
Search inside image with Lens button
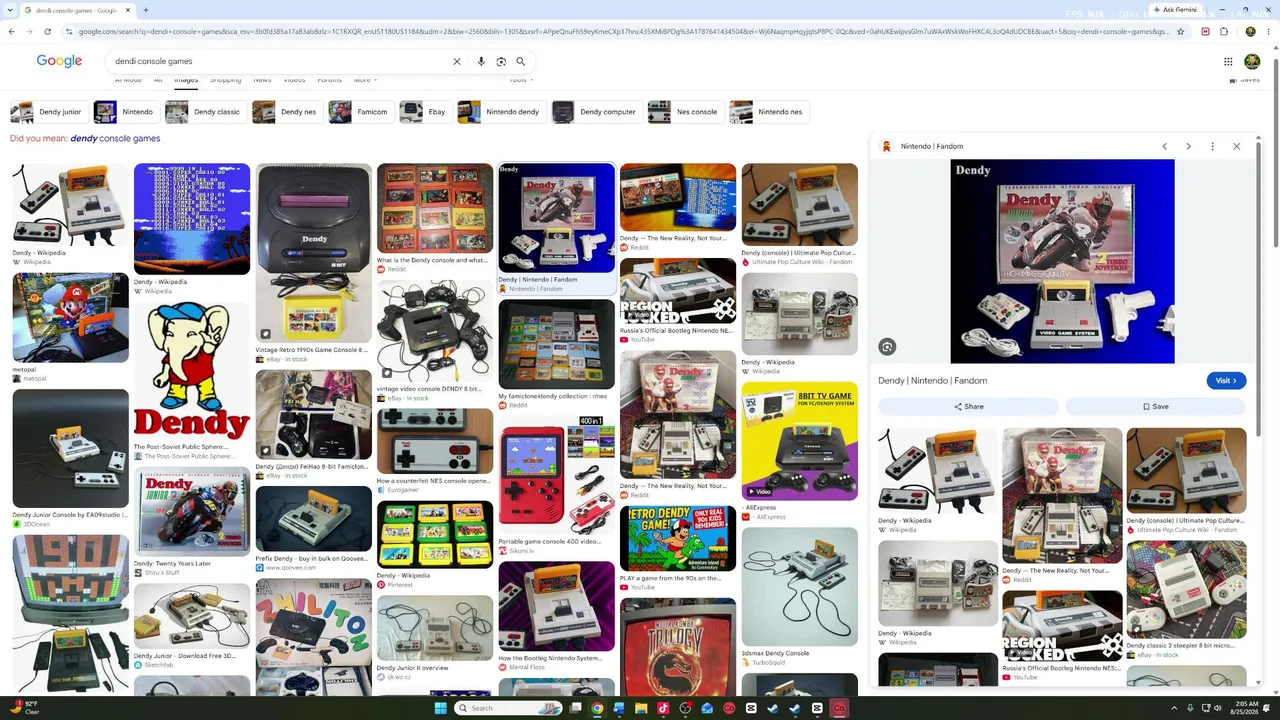(x=887, y=347)
